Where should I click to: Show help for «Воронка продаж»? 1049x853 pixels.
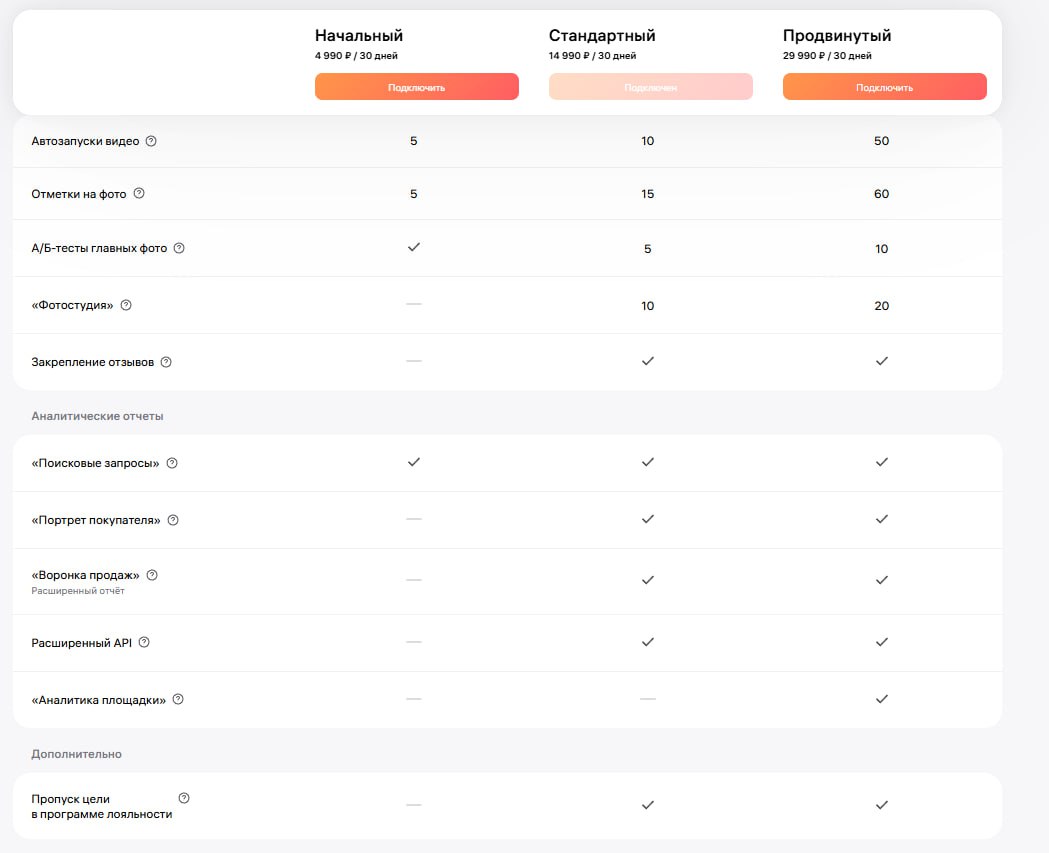(x=152, y=575)
